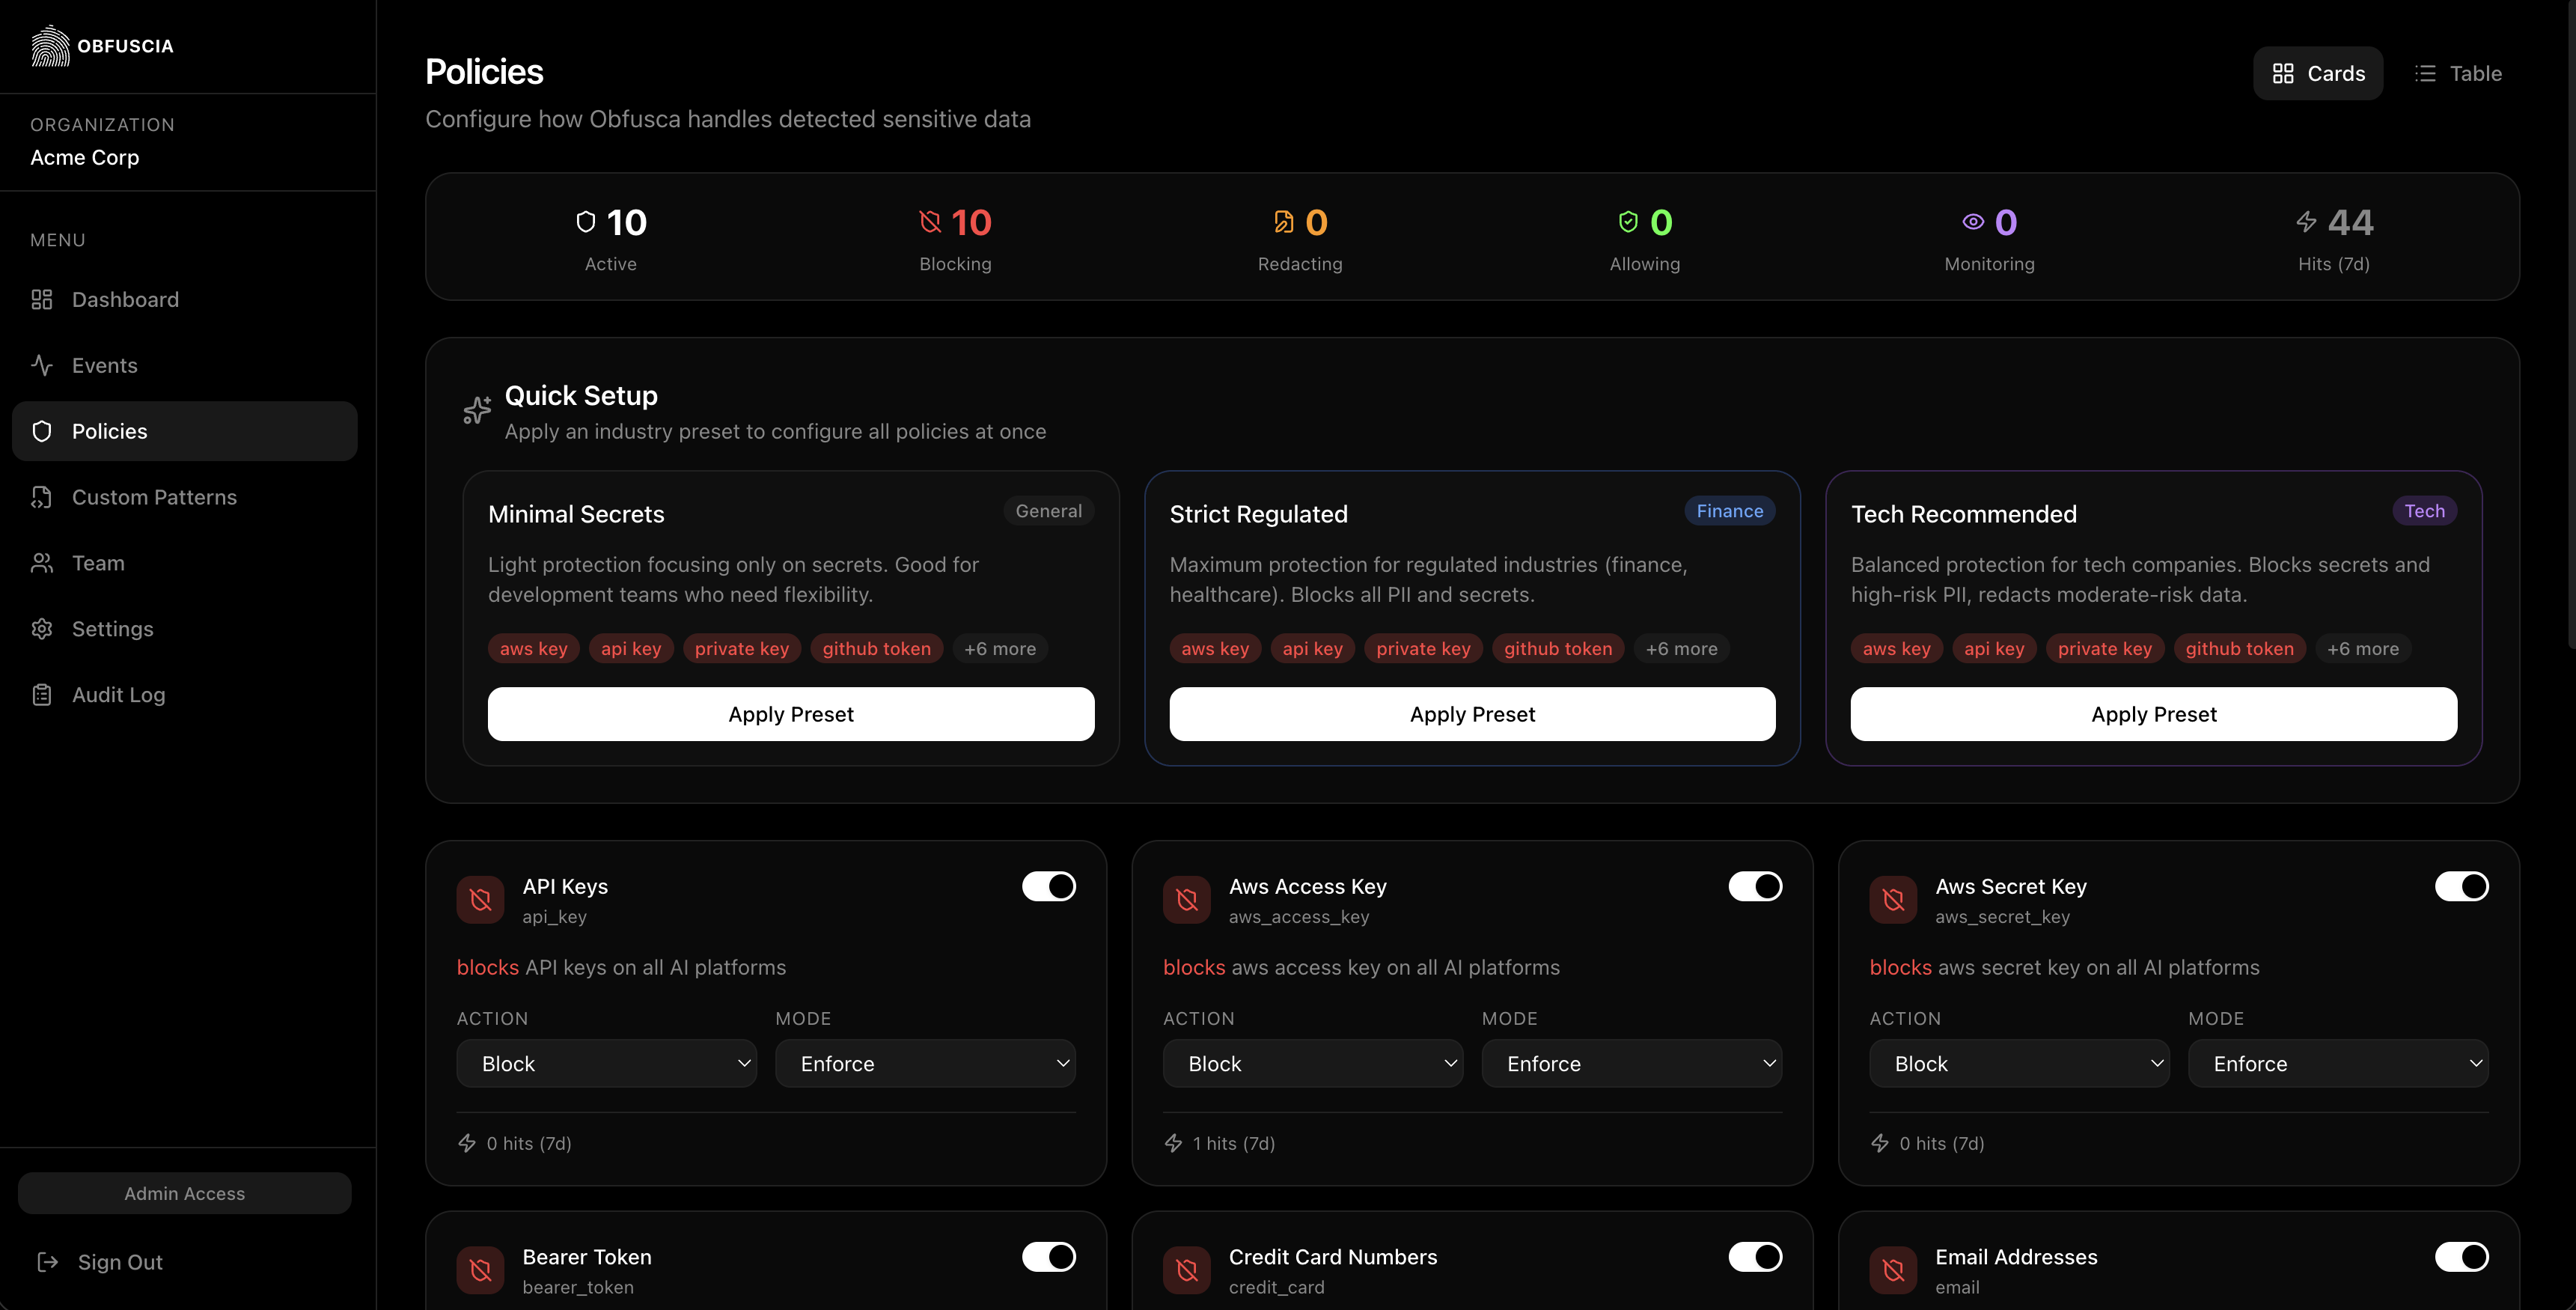This screenshot has width=2576, height=1310.
Task: Sign out of the application
Action: pyautogui.click(x=120, y=1261)
